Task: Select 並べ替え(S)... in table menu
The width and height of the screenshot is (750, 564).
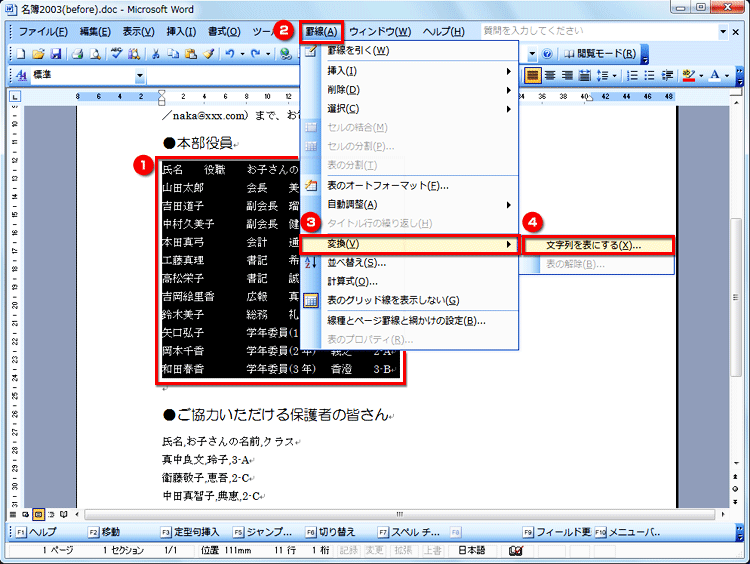Action: tap(409, 263)
